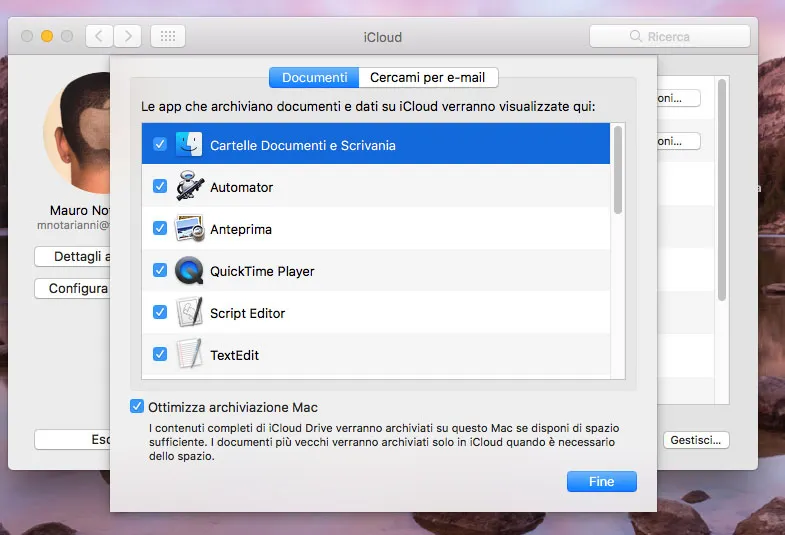Click the Ricerca search field
785x535 pixels.
(670, 36)
